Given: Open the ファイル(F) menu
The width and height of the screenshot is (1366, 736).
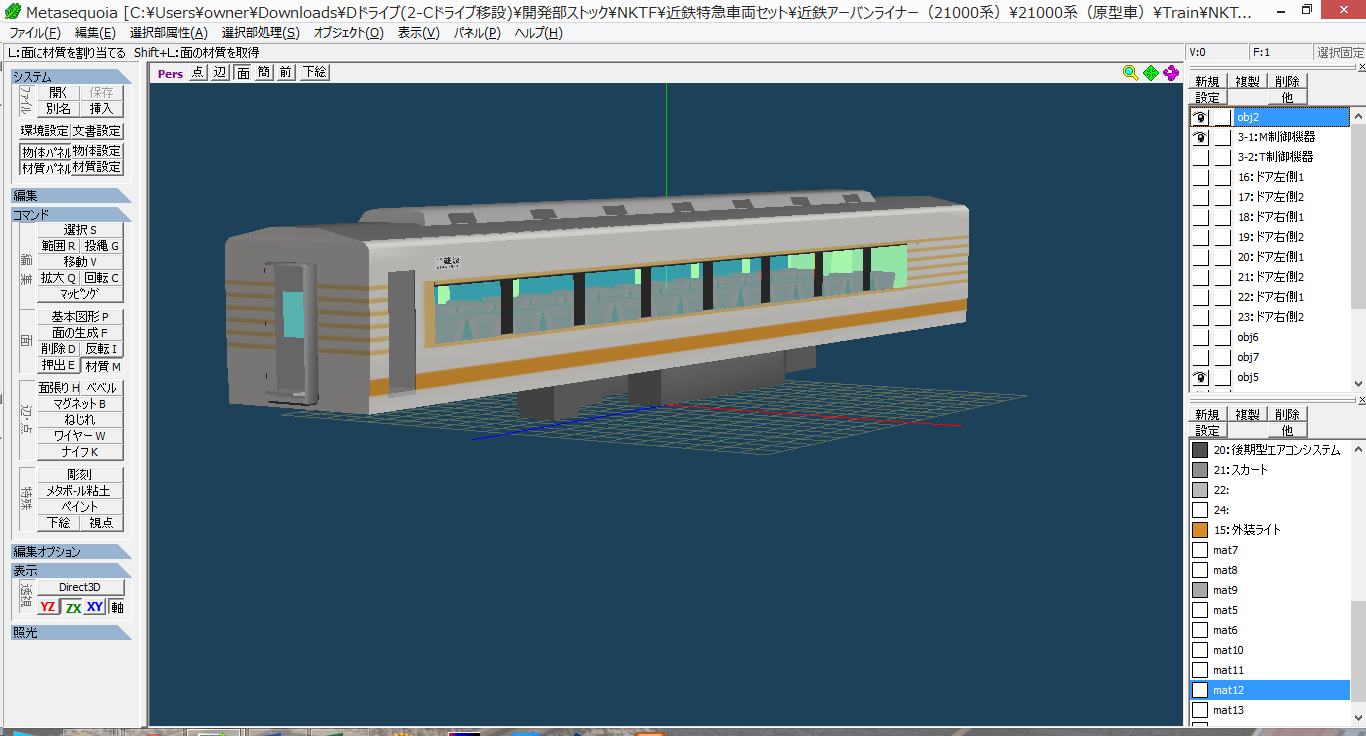Looking at the screenshot, I should [35, 33].
